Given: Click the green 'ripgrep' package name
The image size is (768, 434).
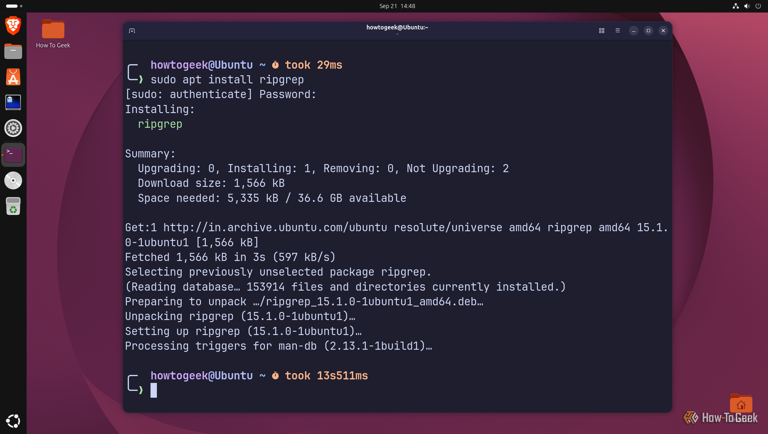Looking at the screenshot, I should click(x=160, y=124).
